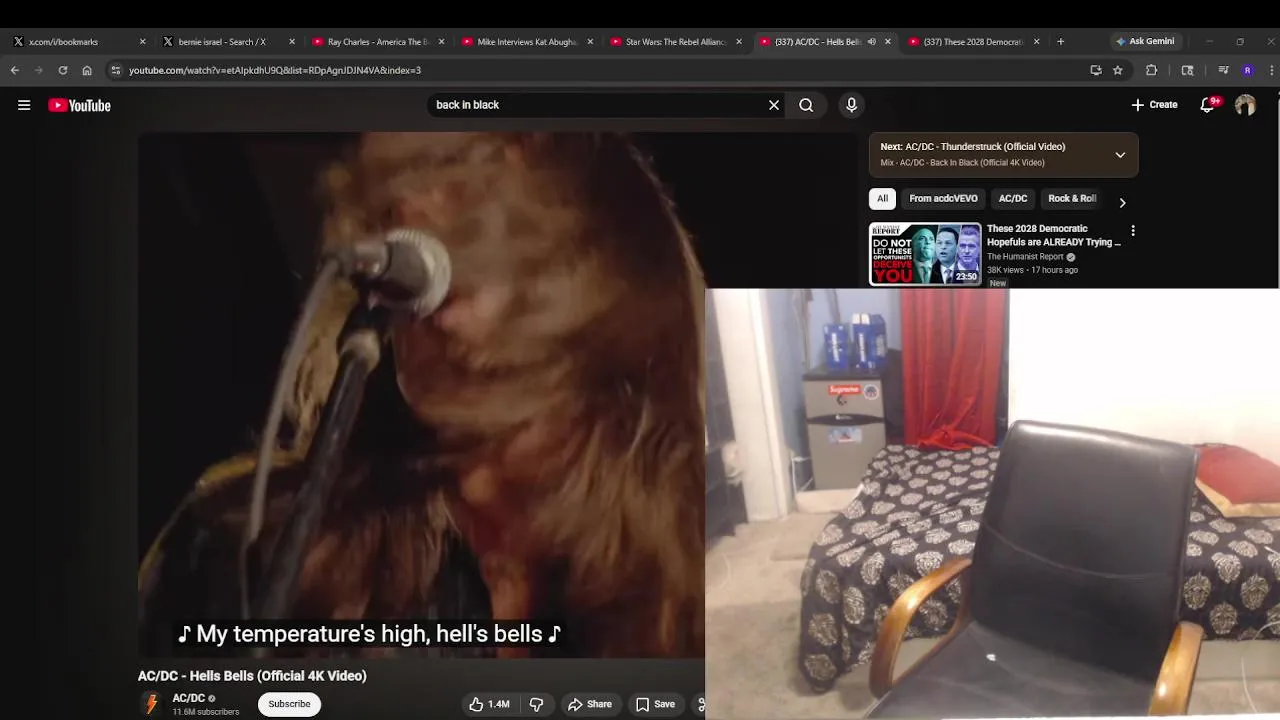Go back in browser history

[x=14, y=70]
